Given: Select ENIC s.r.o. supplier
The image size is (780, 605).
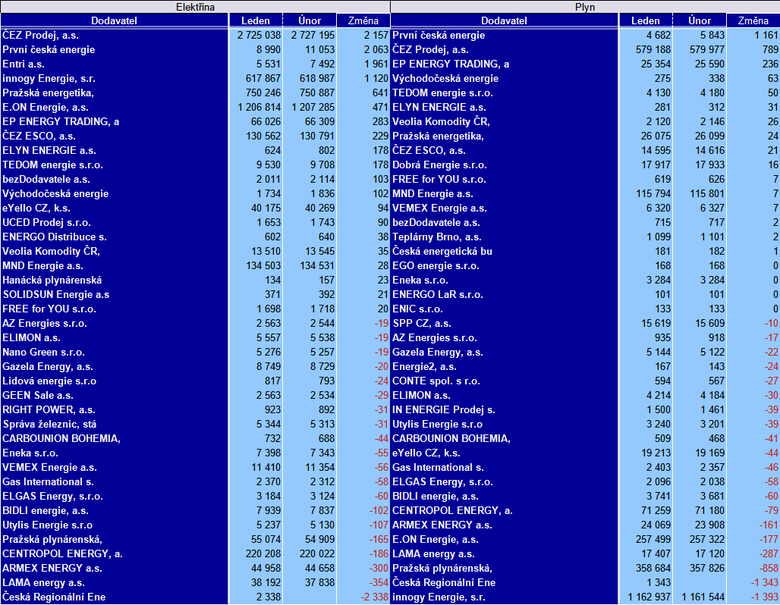Looking at the screenshot, I should pyautogui.click(x=417, y=309).
